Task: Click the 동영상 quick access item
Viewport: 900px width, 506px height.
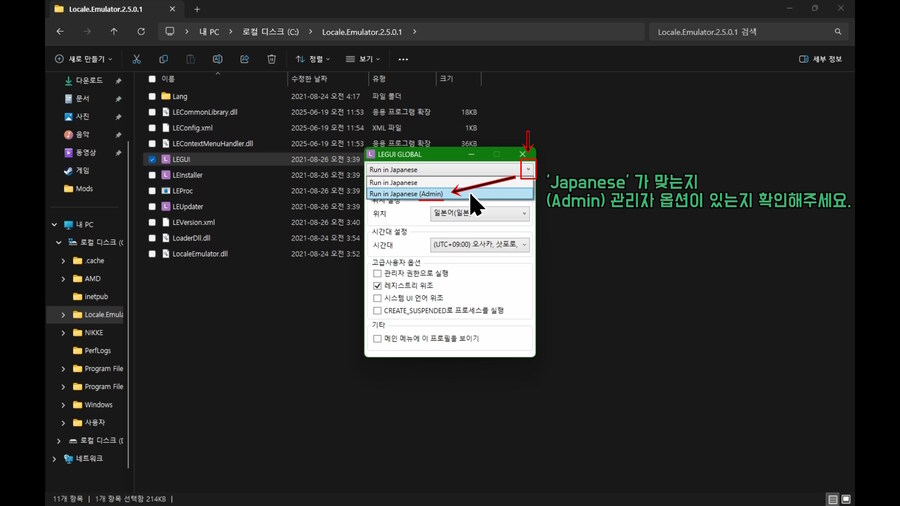Action: [86, 153]
